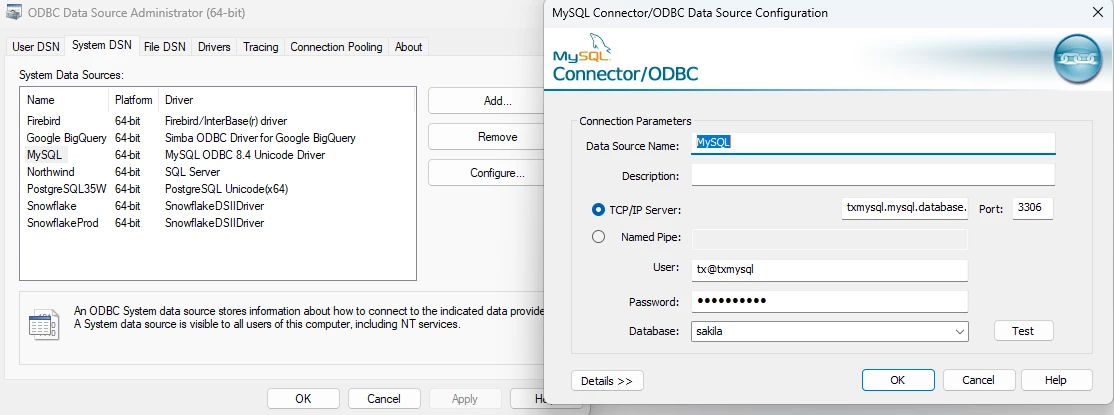The height and width of the screenshot is (415, 1114).
Task: Expand the Details section
Action: pyautogui.click(x=607, y=380)
